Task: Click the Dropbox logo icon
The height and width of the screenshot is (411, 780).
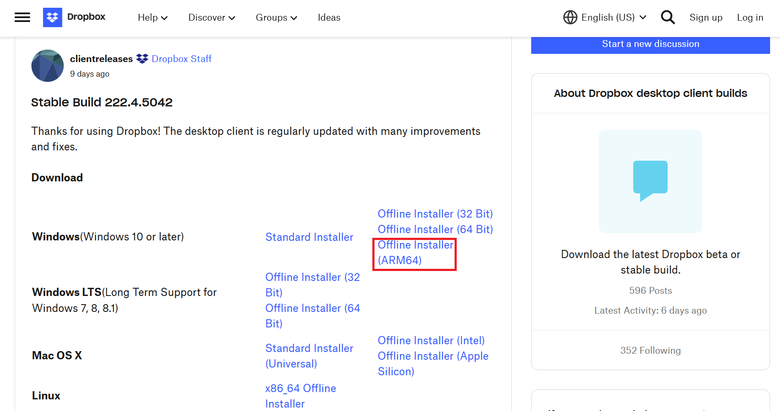Action: coord(52,17)
